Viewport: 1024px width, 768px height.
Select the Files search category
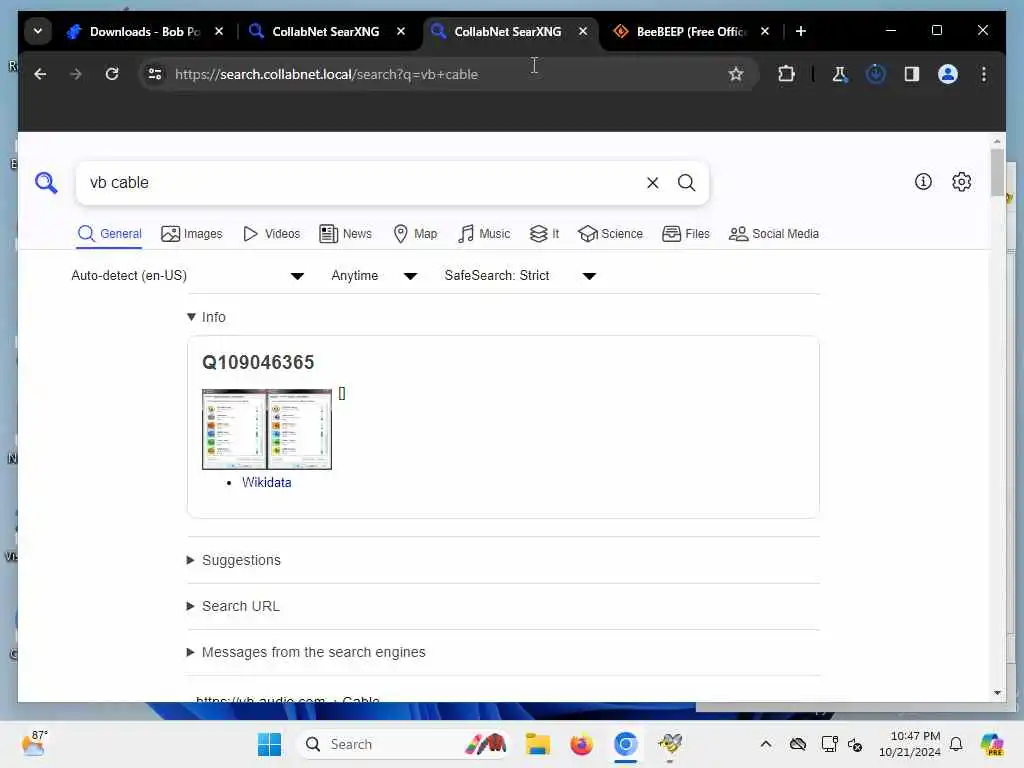coord(686,234)
